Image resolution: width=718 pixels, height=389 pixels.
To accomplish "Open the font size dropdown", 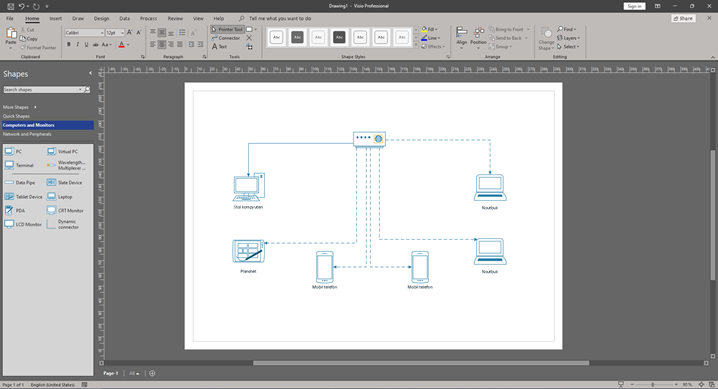I will (122, 33).
